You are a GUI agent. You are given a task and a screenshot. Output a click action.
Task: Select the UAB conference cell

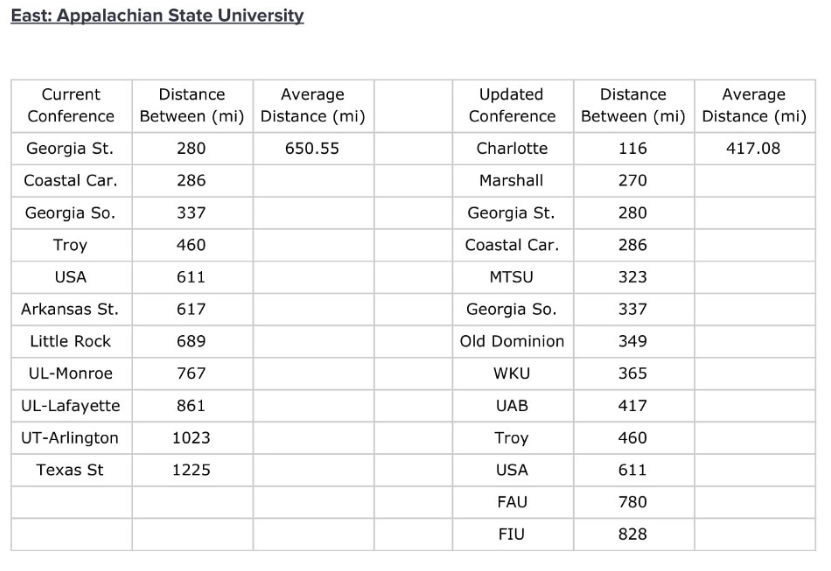pos(512,406)
